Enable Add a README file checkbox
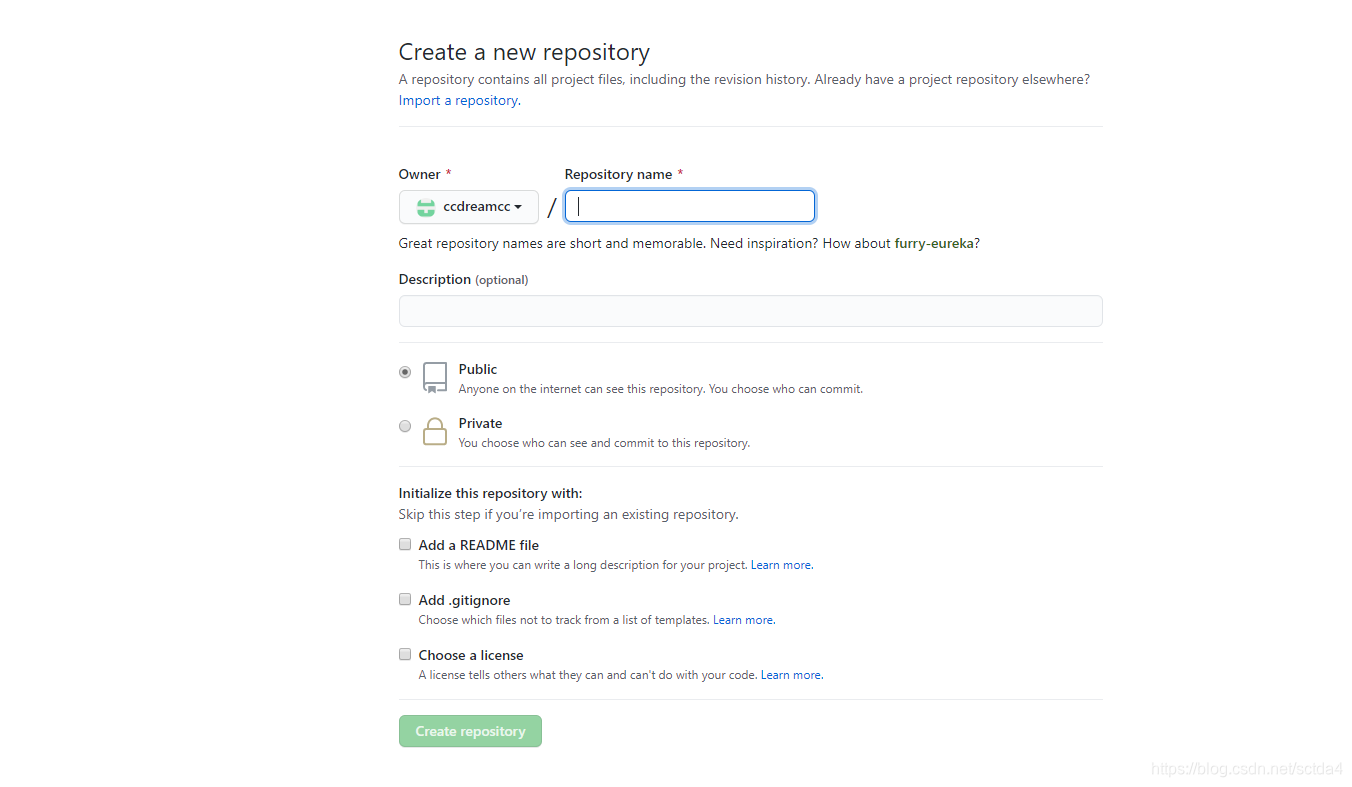The height and width of the screenshot is (787, 1352). click(405, 544)
